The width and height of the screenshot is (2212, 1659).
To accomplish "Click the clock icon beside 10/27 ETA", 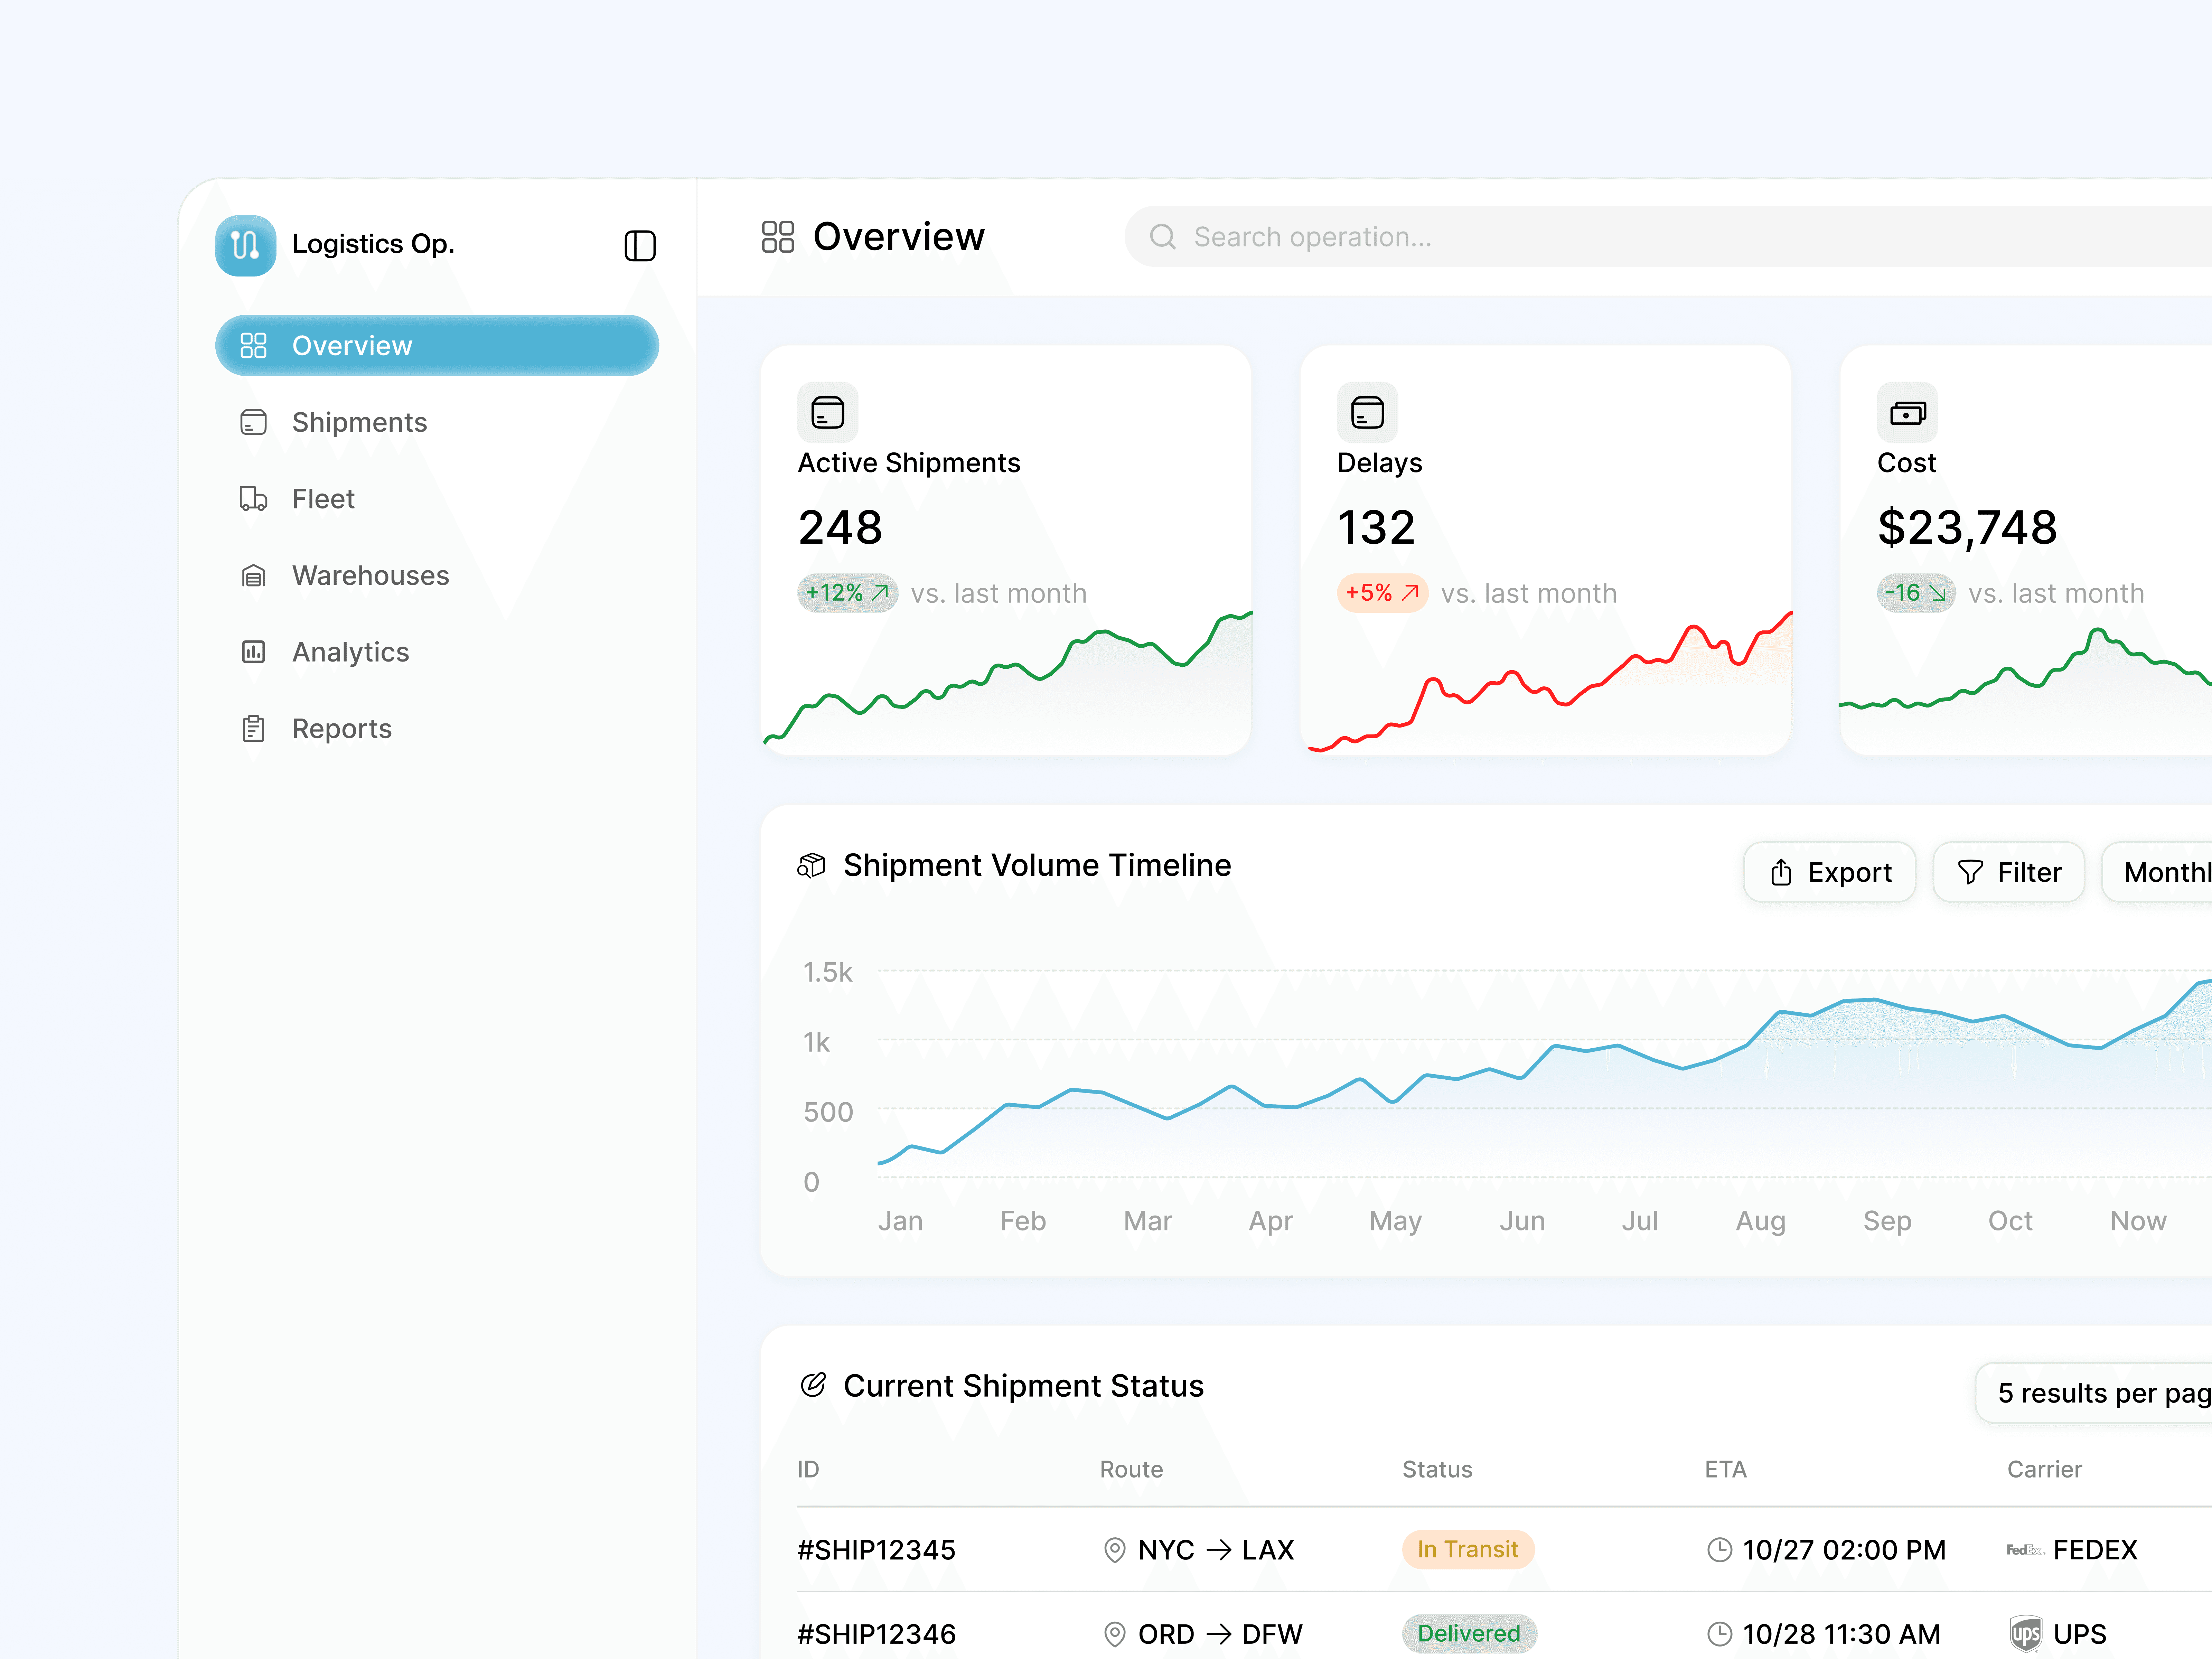I will coord(1719,1550).
